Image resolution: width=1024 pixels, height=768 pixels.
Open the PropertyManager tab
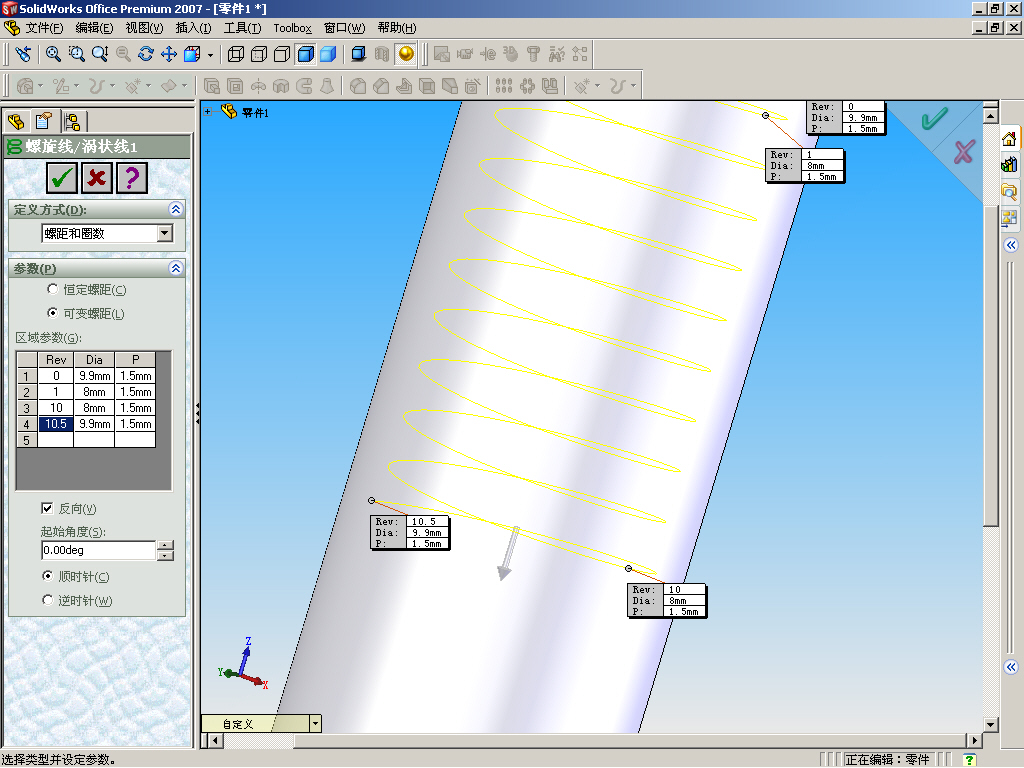pyautogui.click(x=44, y=121)
